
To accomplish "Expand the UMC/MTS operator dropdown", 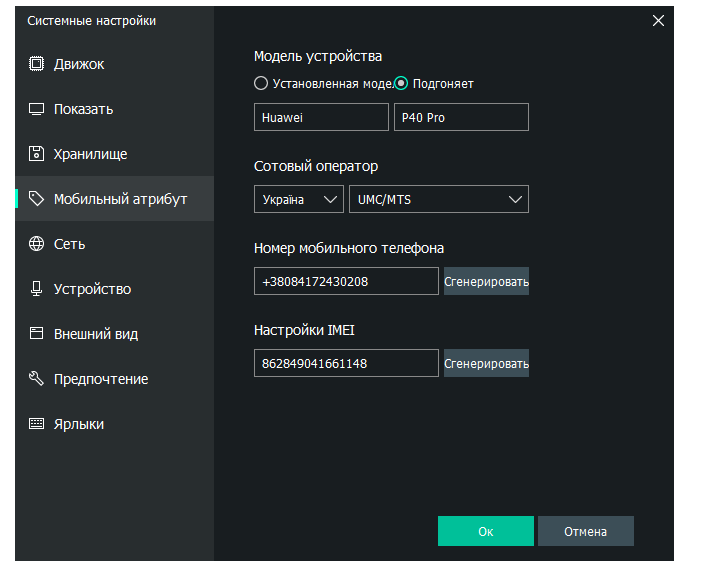I will (439, 199).
